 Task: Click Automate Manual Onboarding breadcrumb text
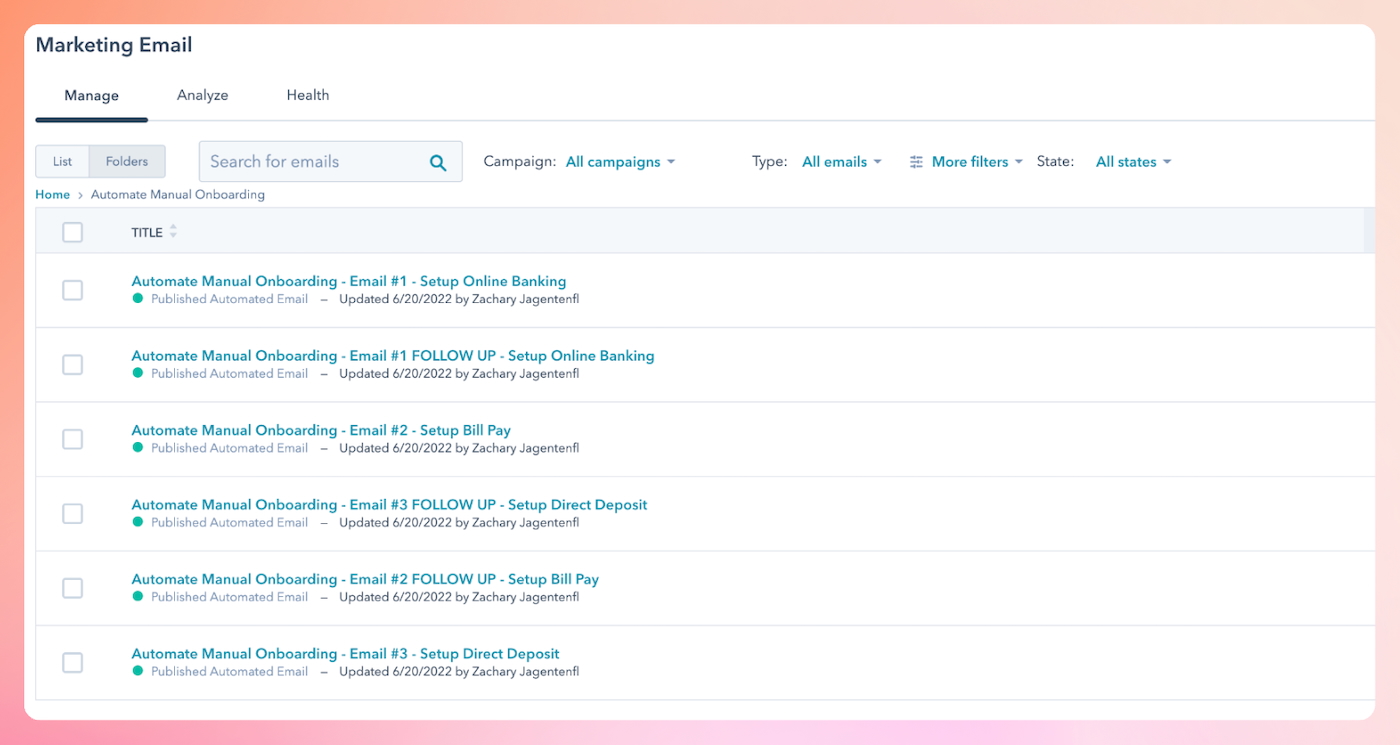coord(178,195)
